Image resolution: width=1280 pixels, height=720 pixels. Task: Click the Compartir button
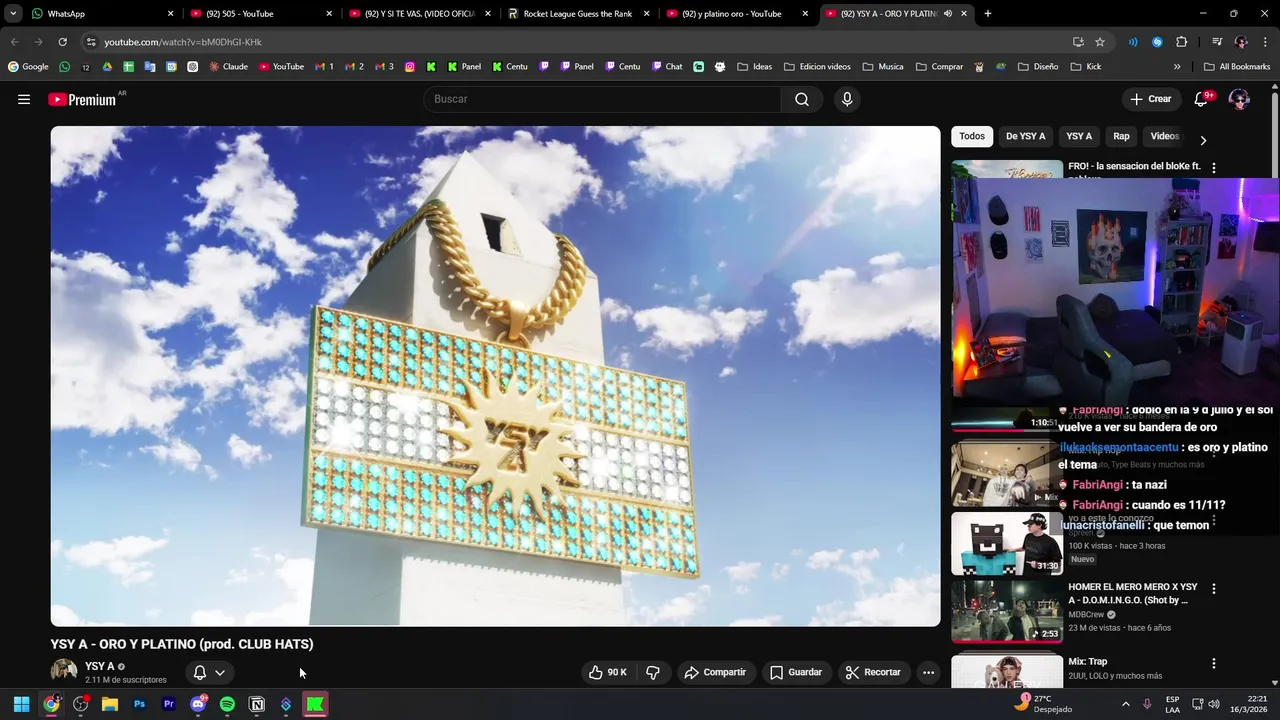tap(715, 672)
